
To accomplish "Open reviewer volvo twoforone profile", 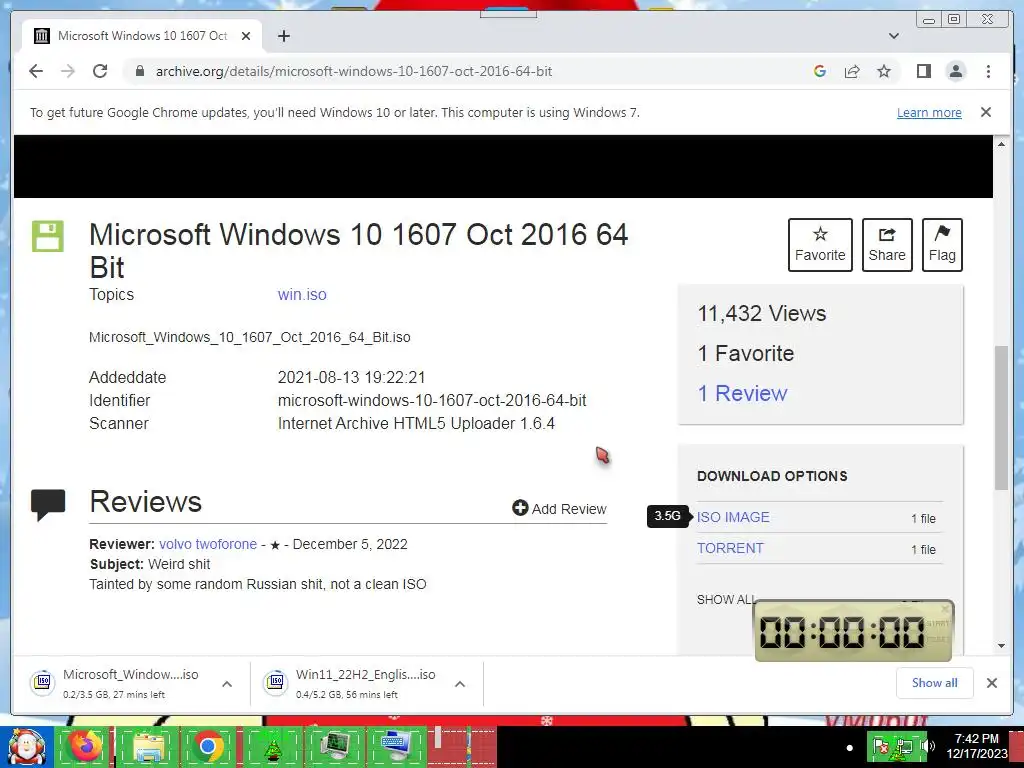I will [208, 544].
